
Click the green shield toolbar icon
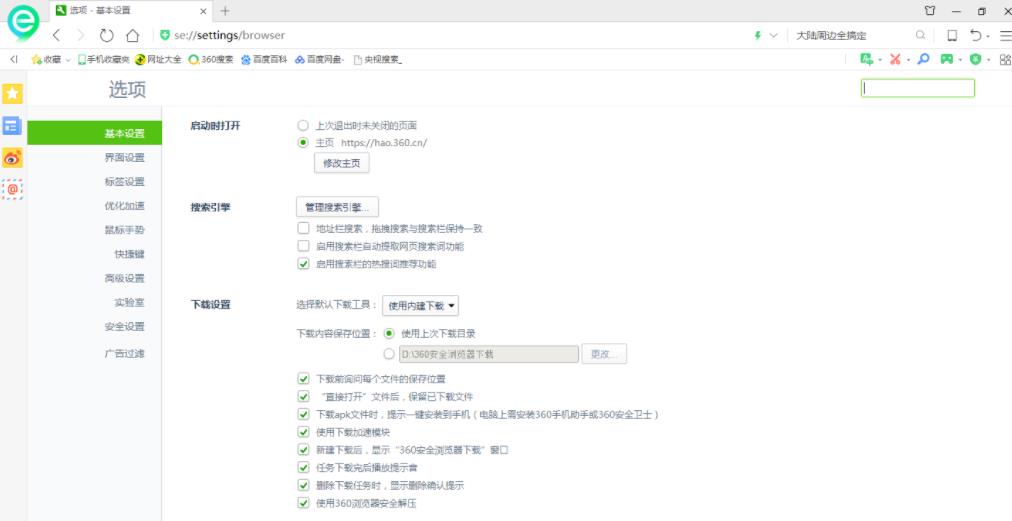coord(976,59)
